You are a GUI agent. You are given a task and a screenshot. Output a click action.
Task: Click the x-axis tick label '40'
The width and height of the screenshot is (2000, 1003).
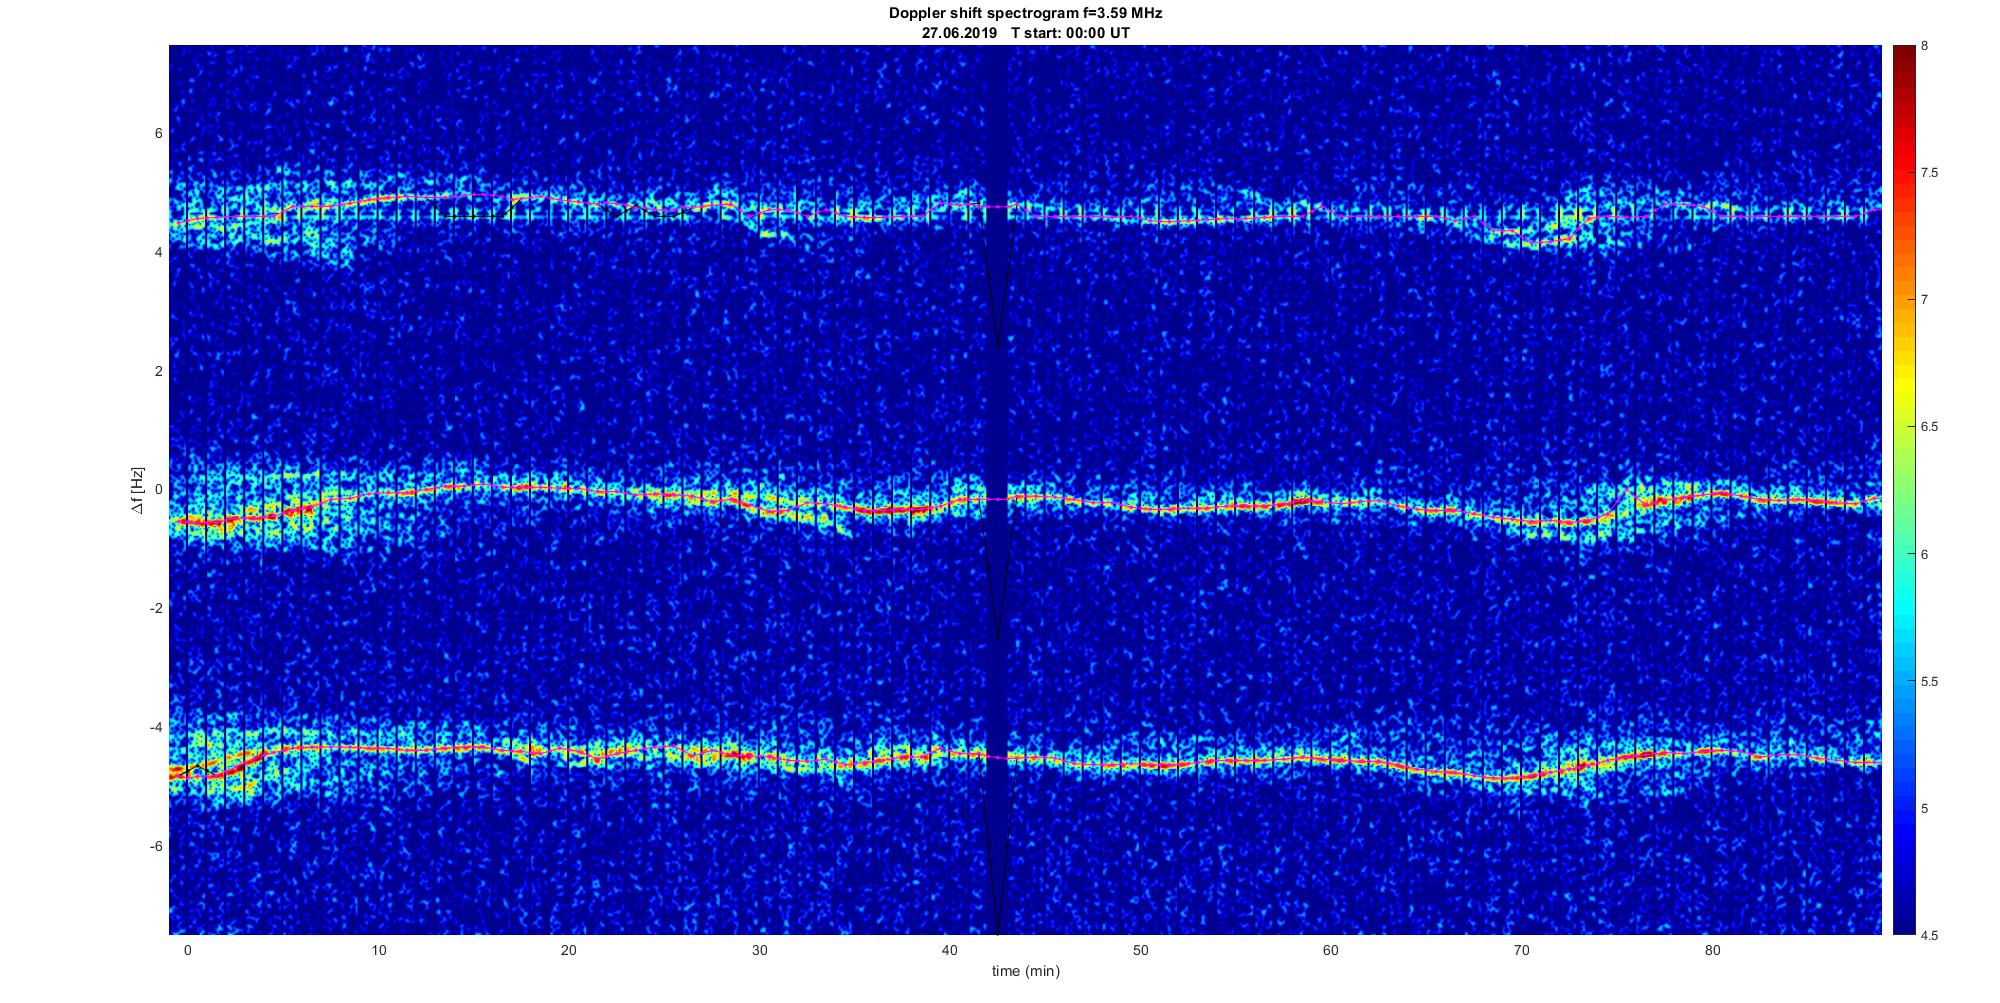pyautogui.click(x=950, y=949)
